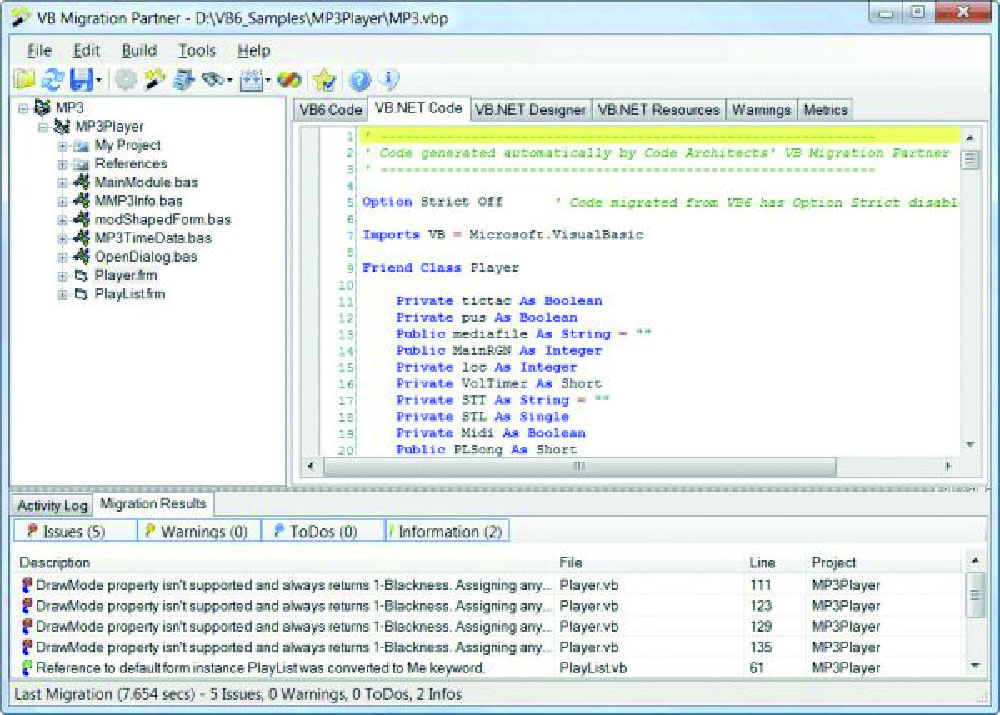Click the red-green-yellow circles toolbar icon
Screen dimensions: 1000x715
(289, 80)
